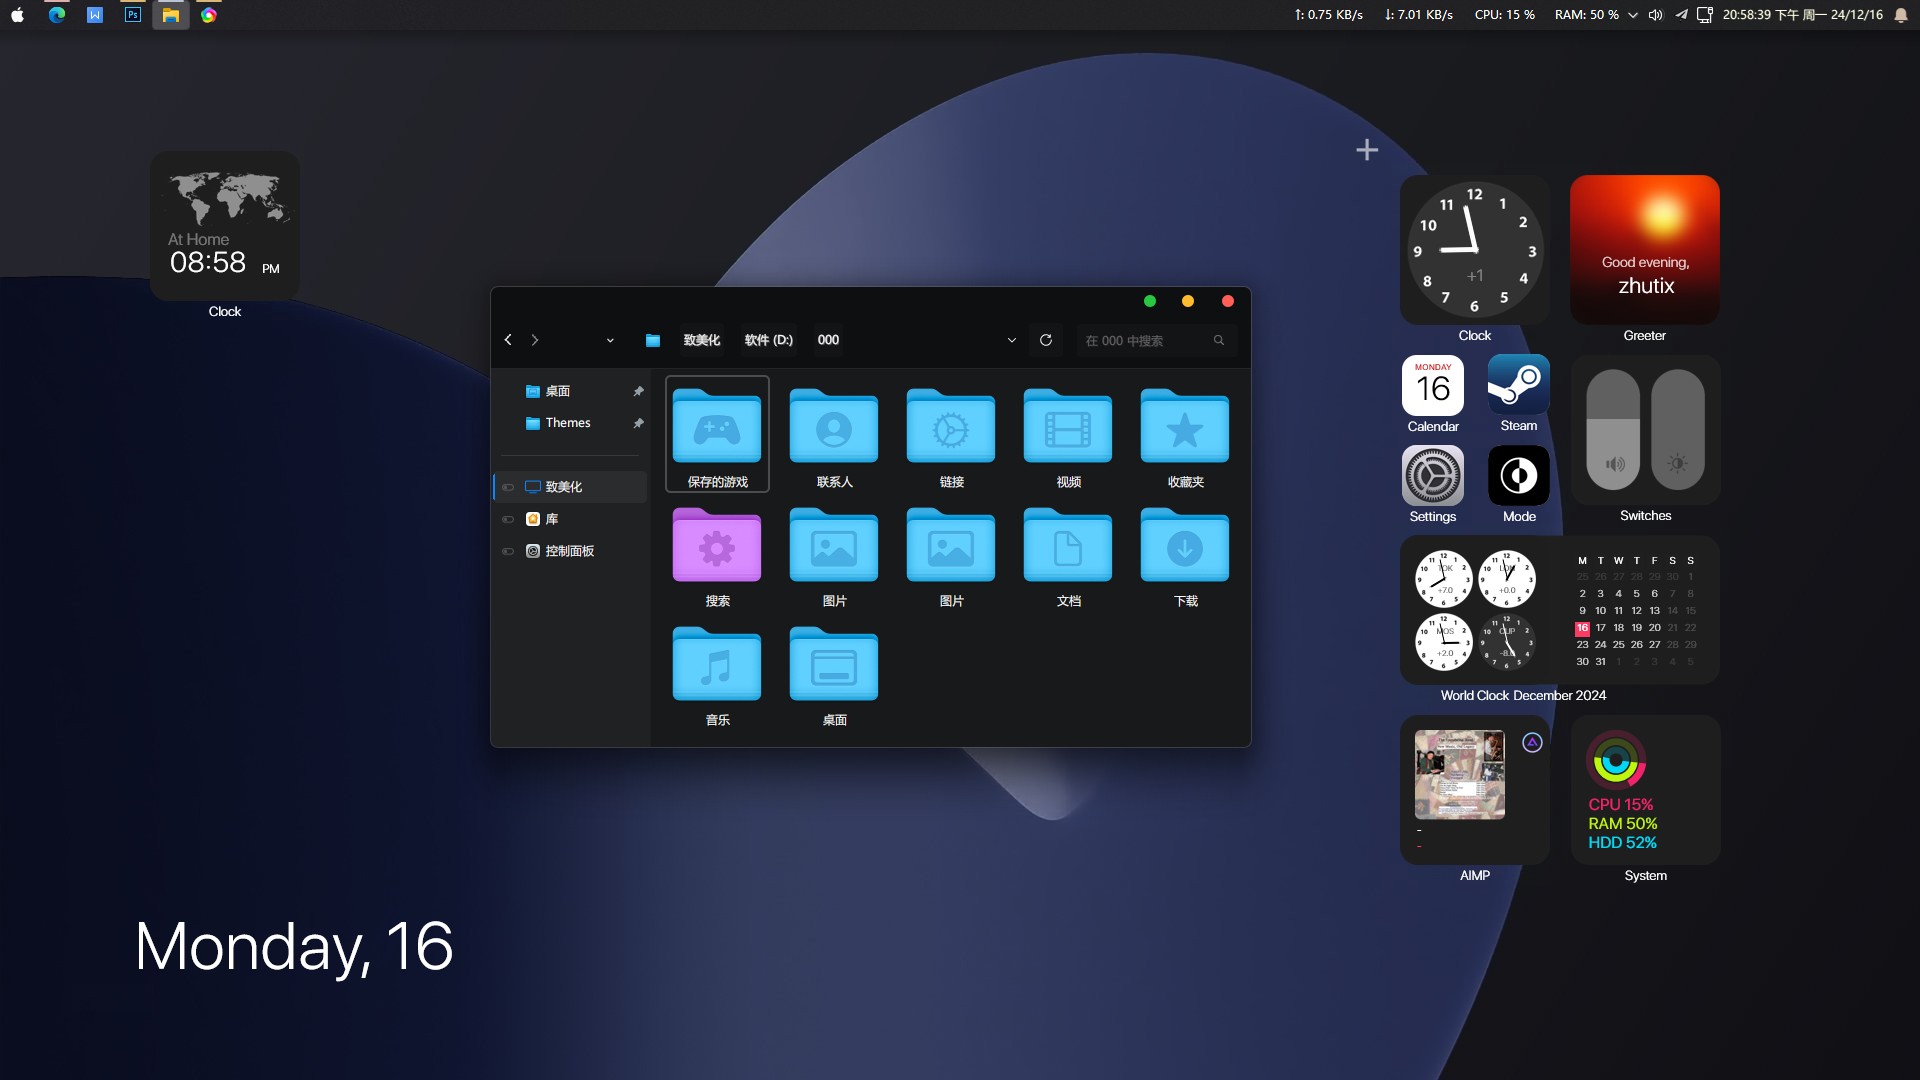Click the Mode widget icon
Image resolution: width=1920 pixels, height=1080 pixels.
(x=1518, y=476)
